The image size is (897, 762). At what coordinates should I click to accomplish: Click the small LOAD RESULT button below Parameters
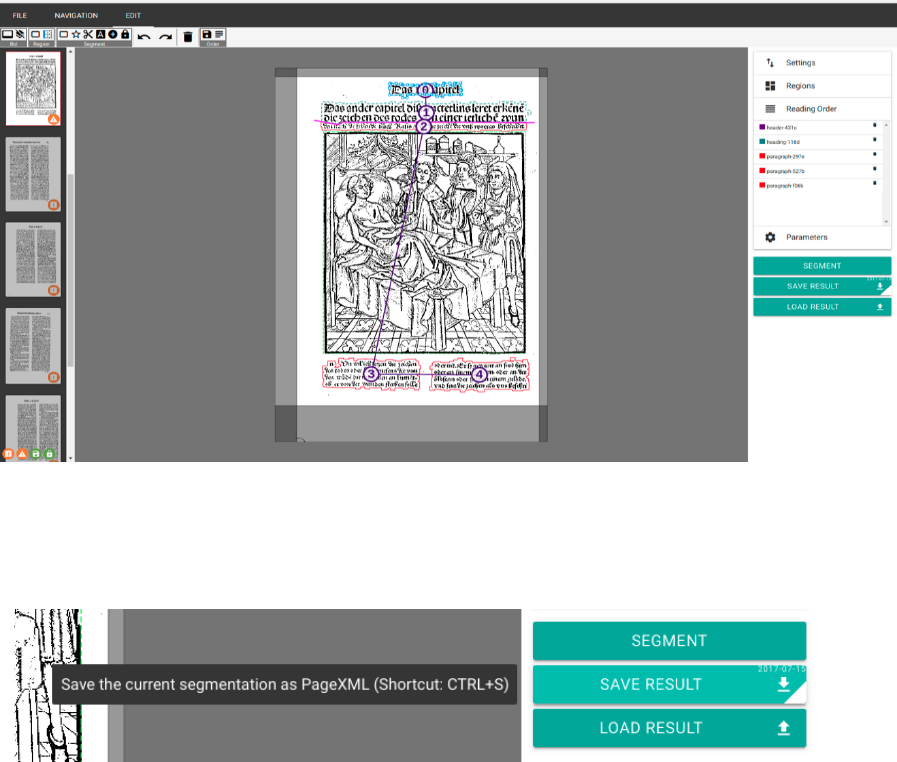[x=822, y=307]
